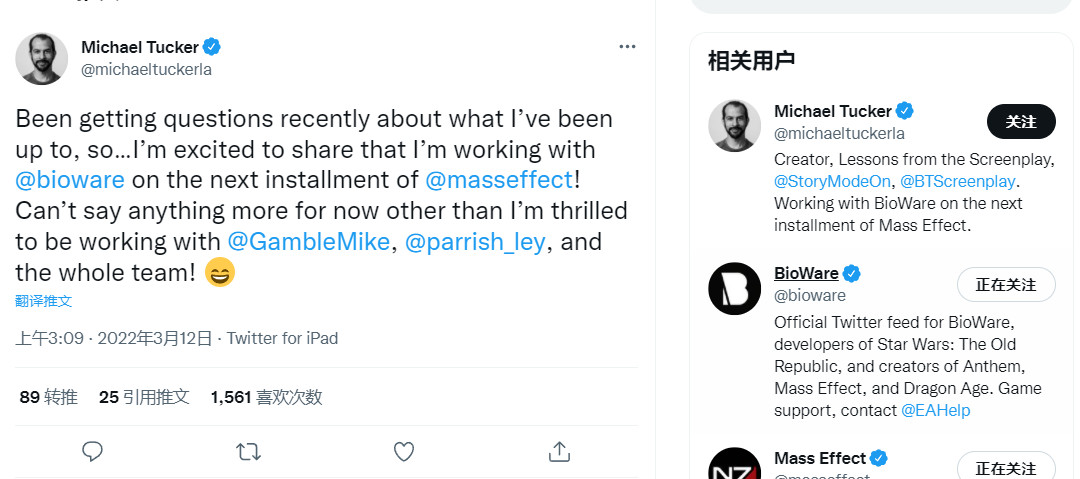Click Michael Tucker's avatar in related users
The height and width of the screenshot is (479, 1080).
pos(735,126)
